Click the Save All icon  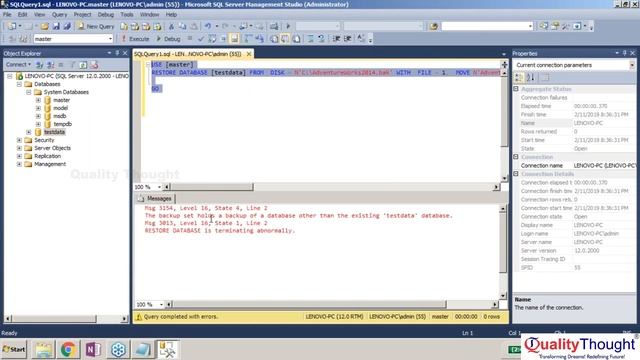tap(67, 26)
